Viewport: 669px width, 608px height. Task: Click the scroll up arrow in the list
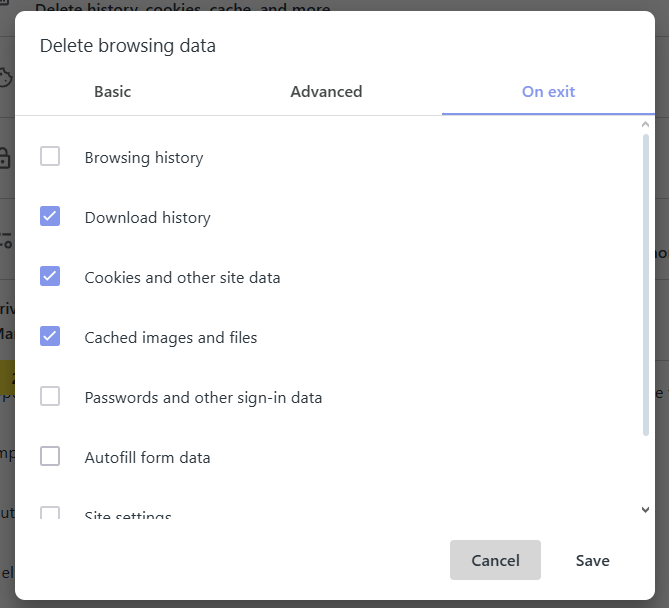click(x=645, y=125)
